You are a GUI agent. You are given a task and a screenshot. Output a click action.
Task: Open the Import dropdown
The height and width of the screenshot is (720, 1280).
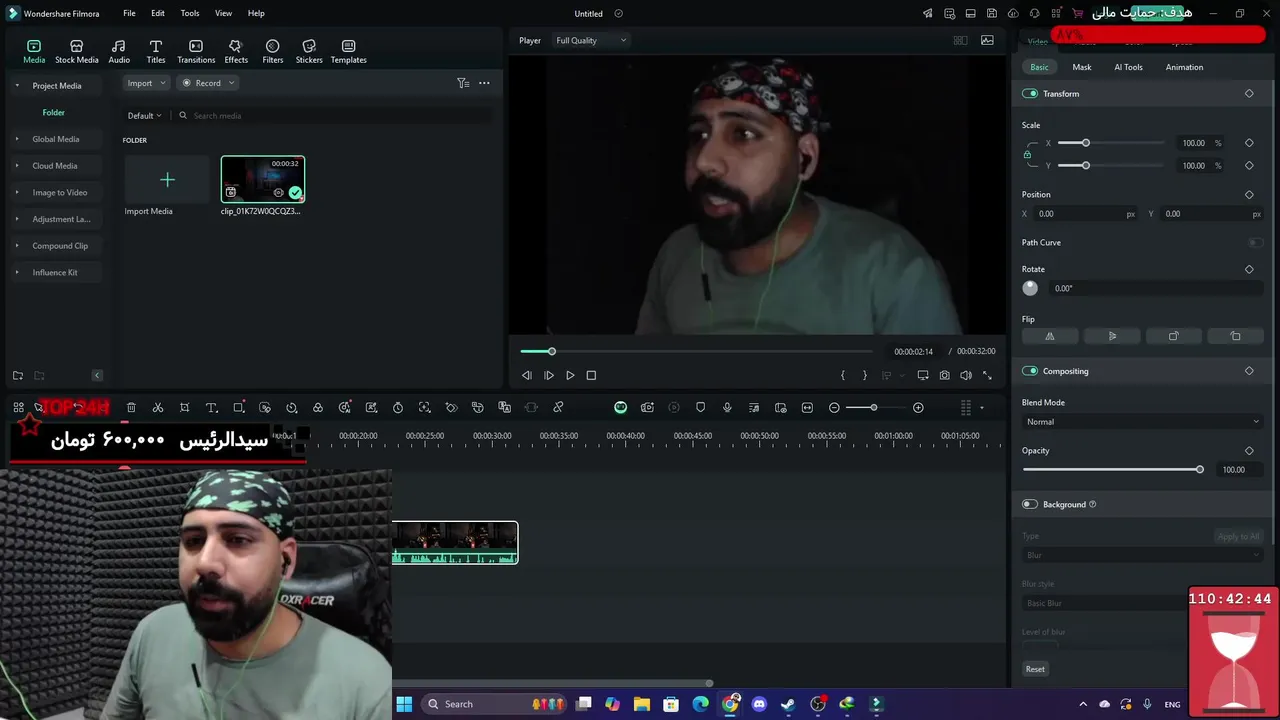point(146,84)
